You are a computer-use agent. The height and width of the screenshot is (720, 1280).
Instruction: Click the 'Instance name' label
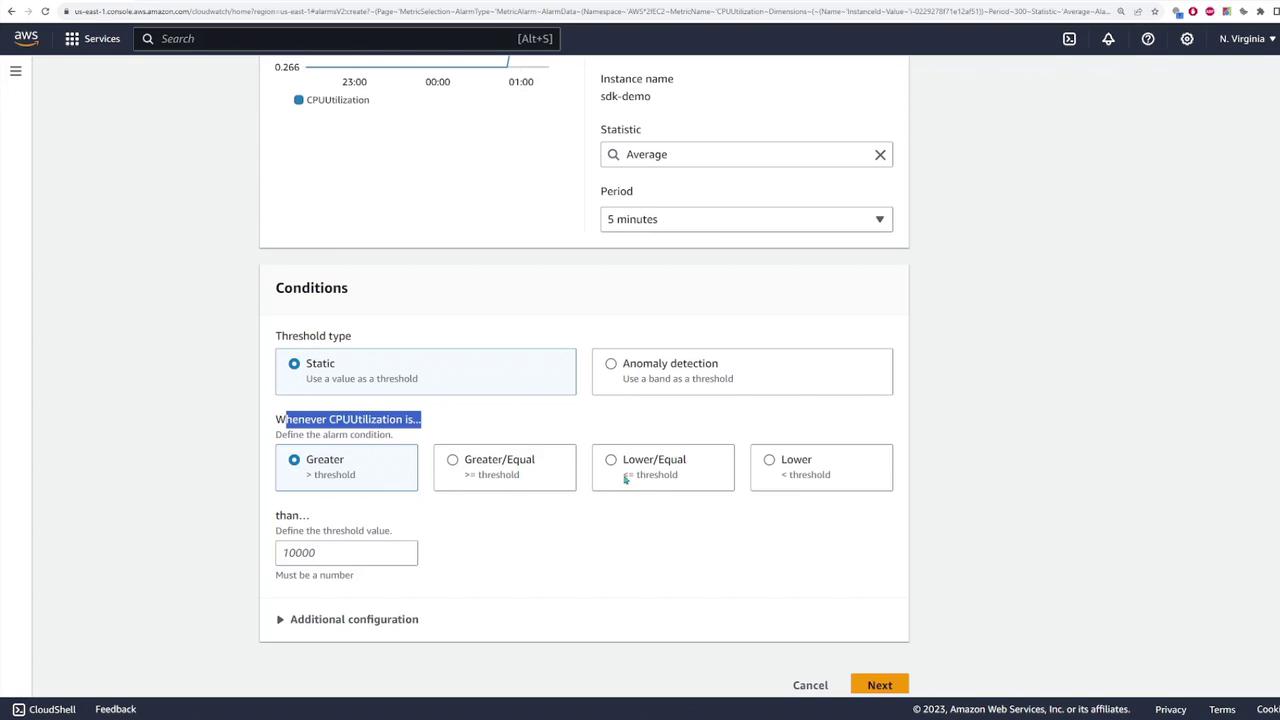pyautogui.click(x=637, y=79)
